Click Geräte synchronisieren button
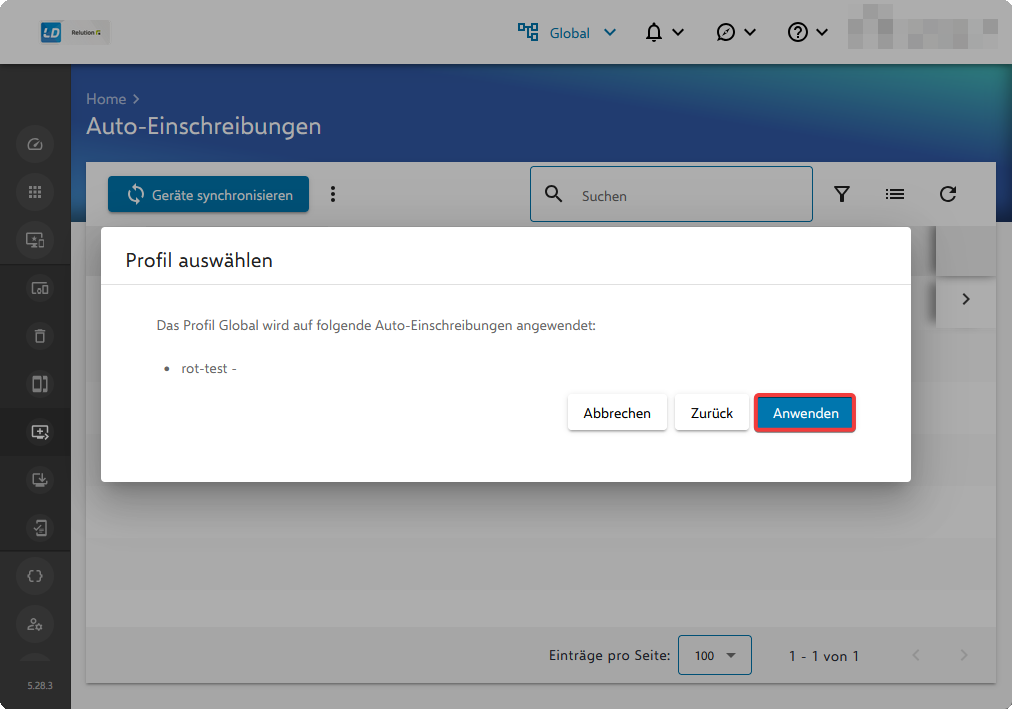This screenshot has height=709, width=1012. pyautogui.click(x=208, y=194)
